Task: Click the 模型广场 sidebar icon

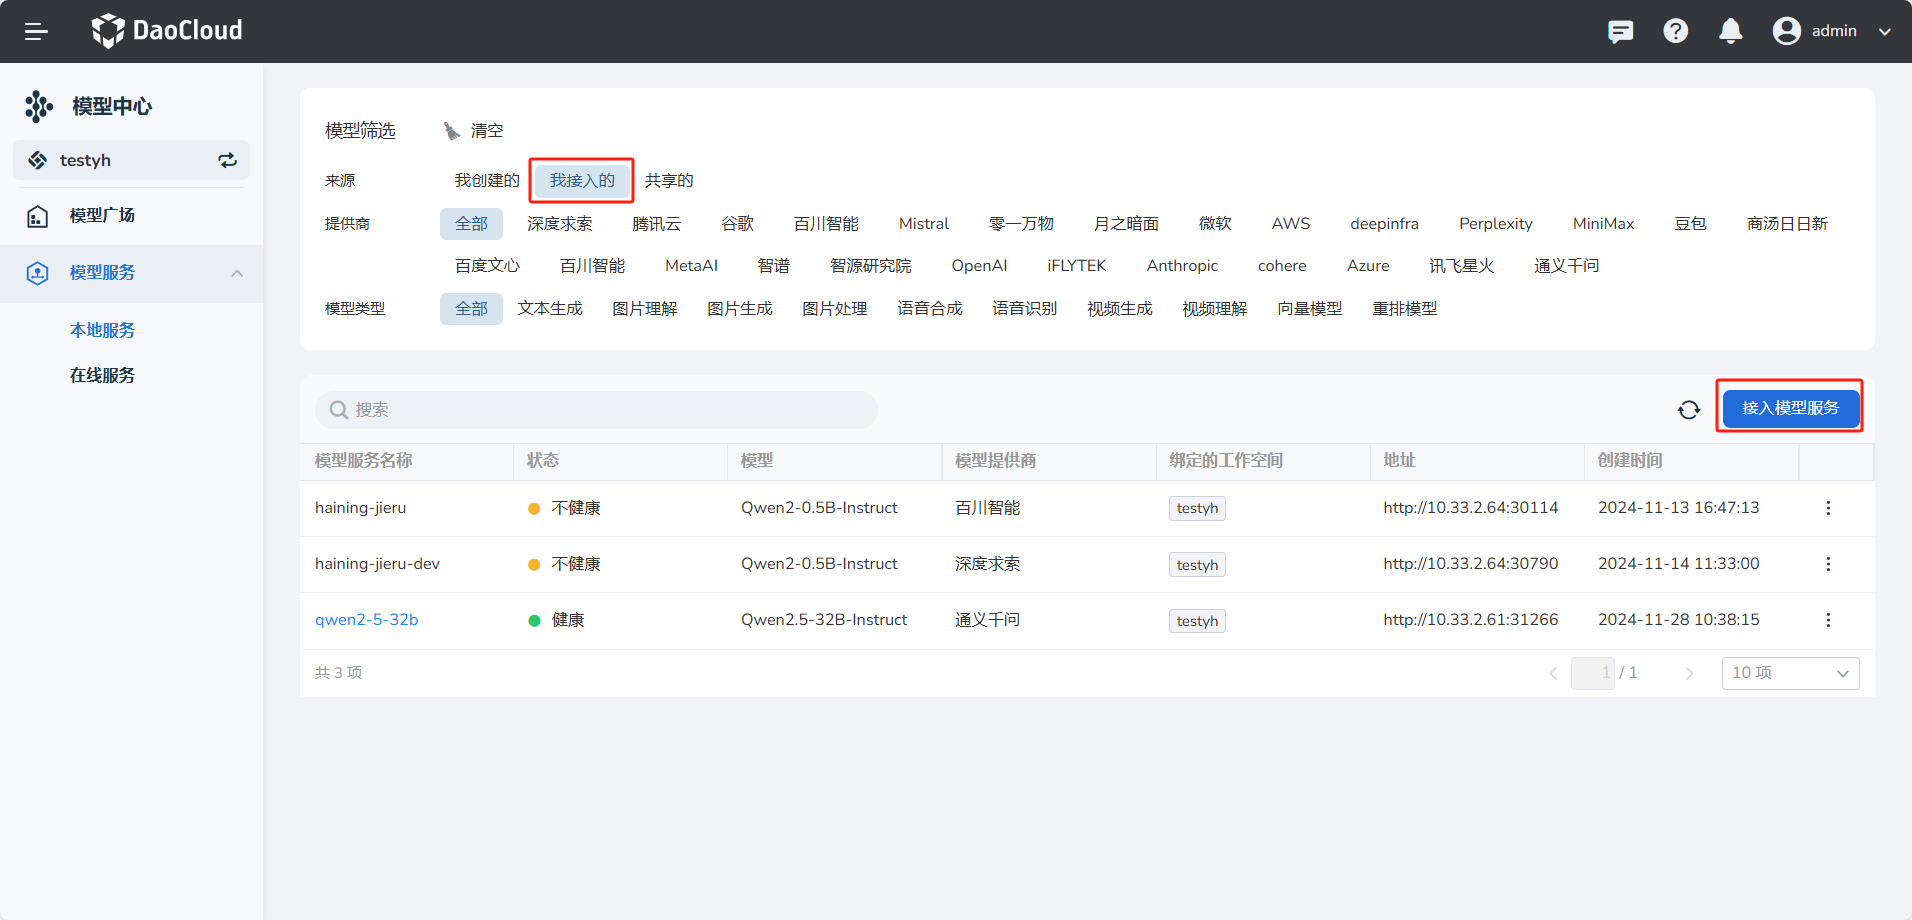Action: [x=38, y=216]
